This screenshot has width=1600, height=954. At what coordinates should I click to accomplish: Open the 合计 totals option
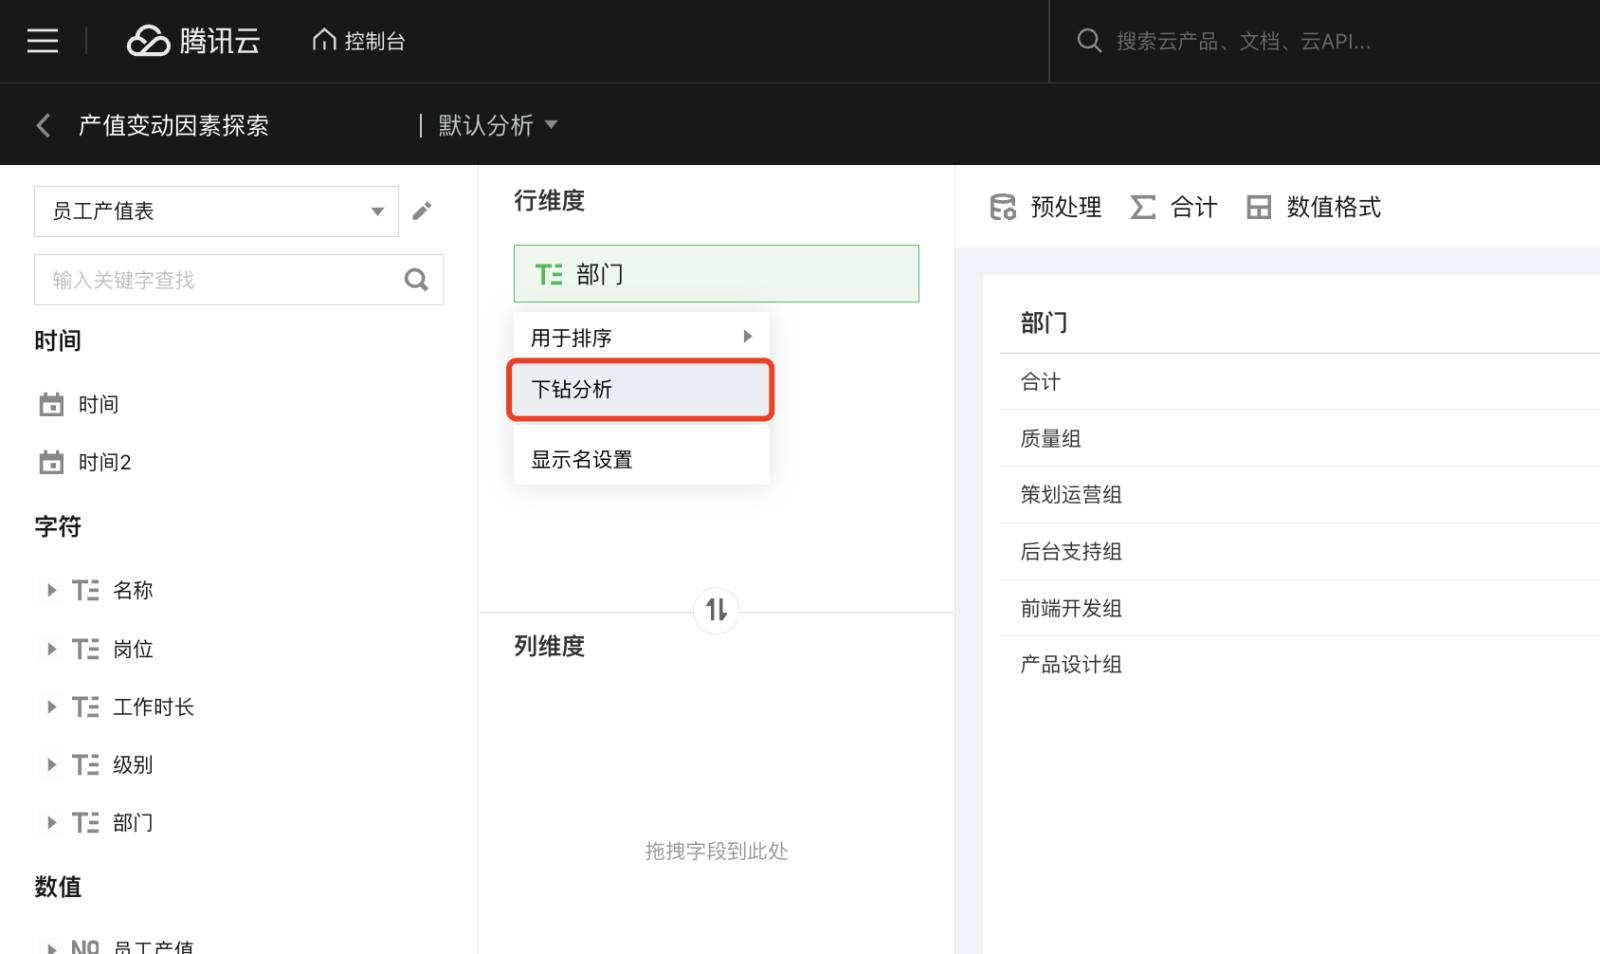coord(1174,207)
